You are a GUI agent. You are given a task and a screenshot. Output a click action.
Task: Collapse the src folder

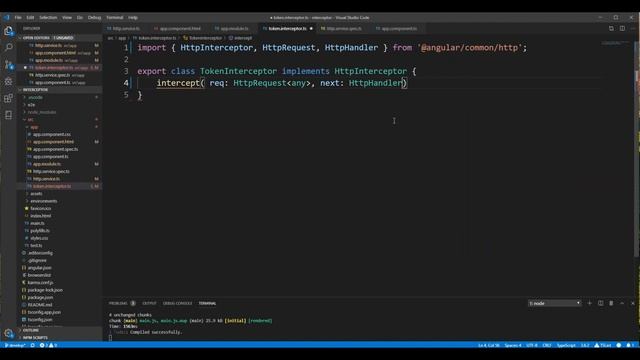[30, 120]
